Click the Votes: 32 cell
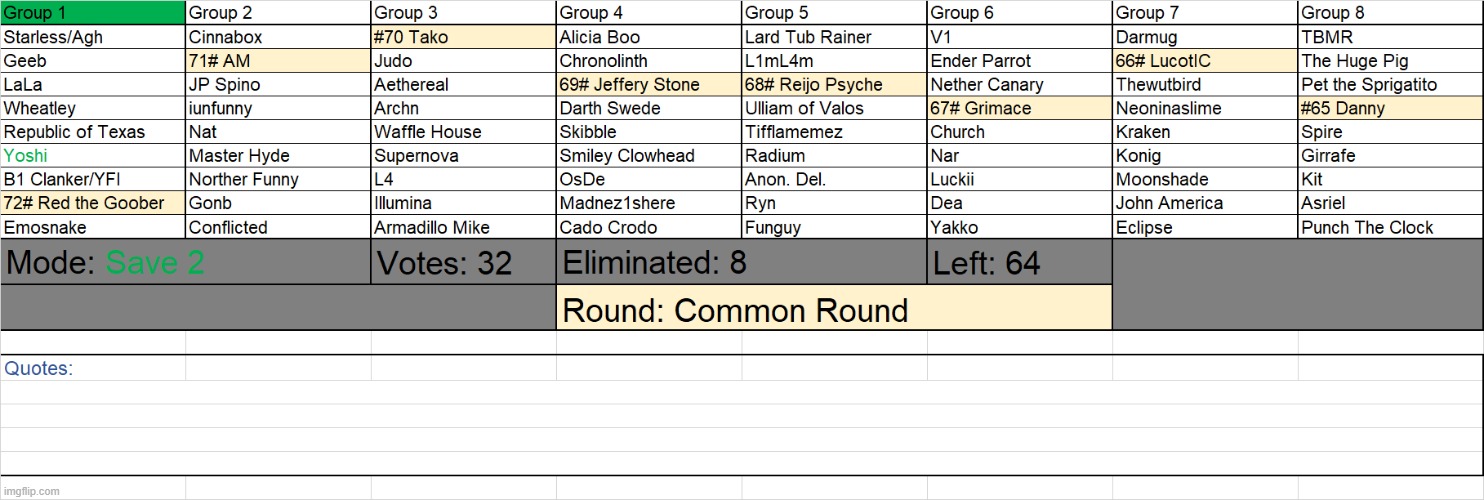Viewport: 1484px width, 500px height. point(464,262)
